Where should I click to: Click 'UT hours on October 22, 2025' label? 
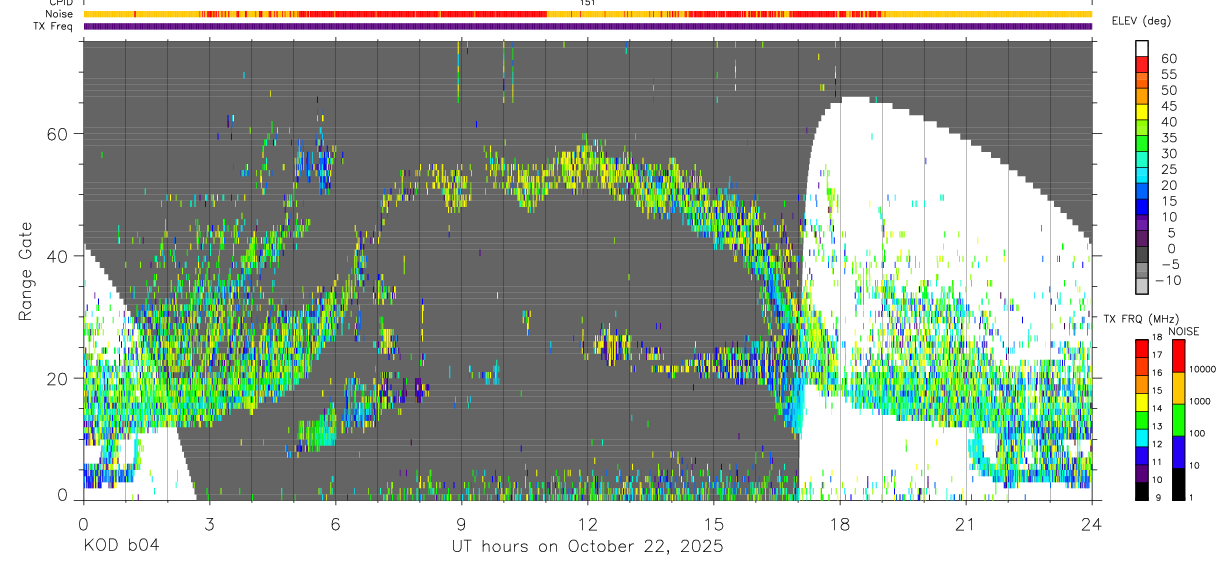[x=586, y=547]
